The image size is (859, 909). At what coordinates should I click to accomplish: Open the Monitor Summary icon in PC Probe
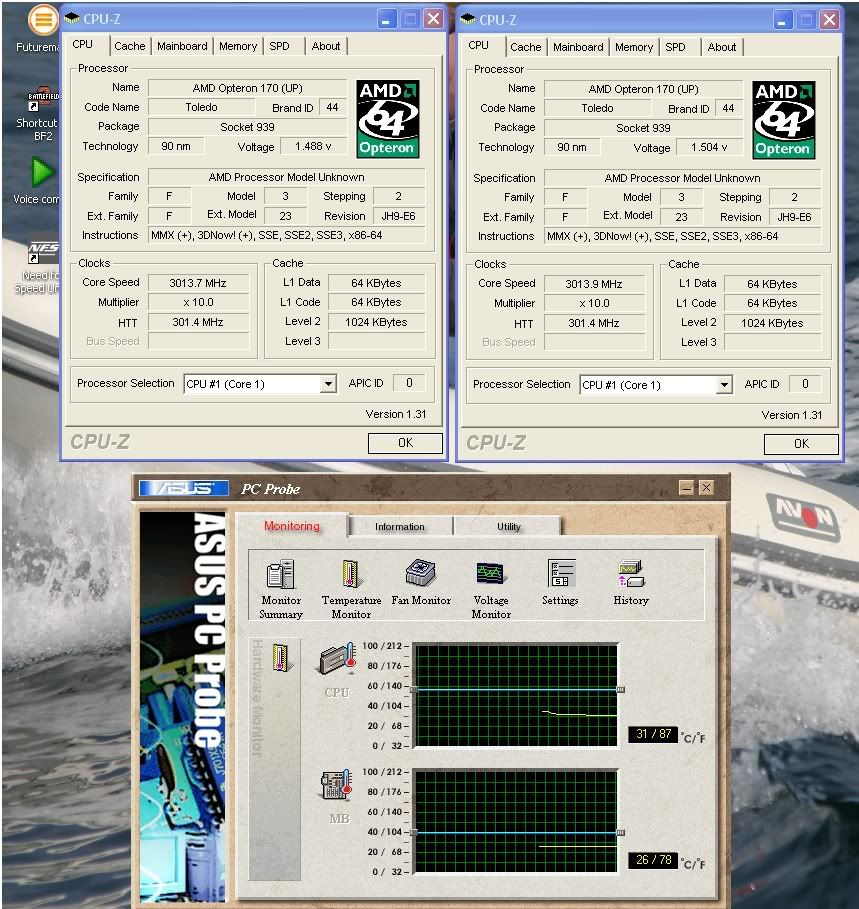(281, 575)
